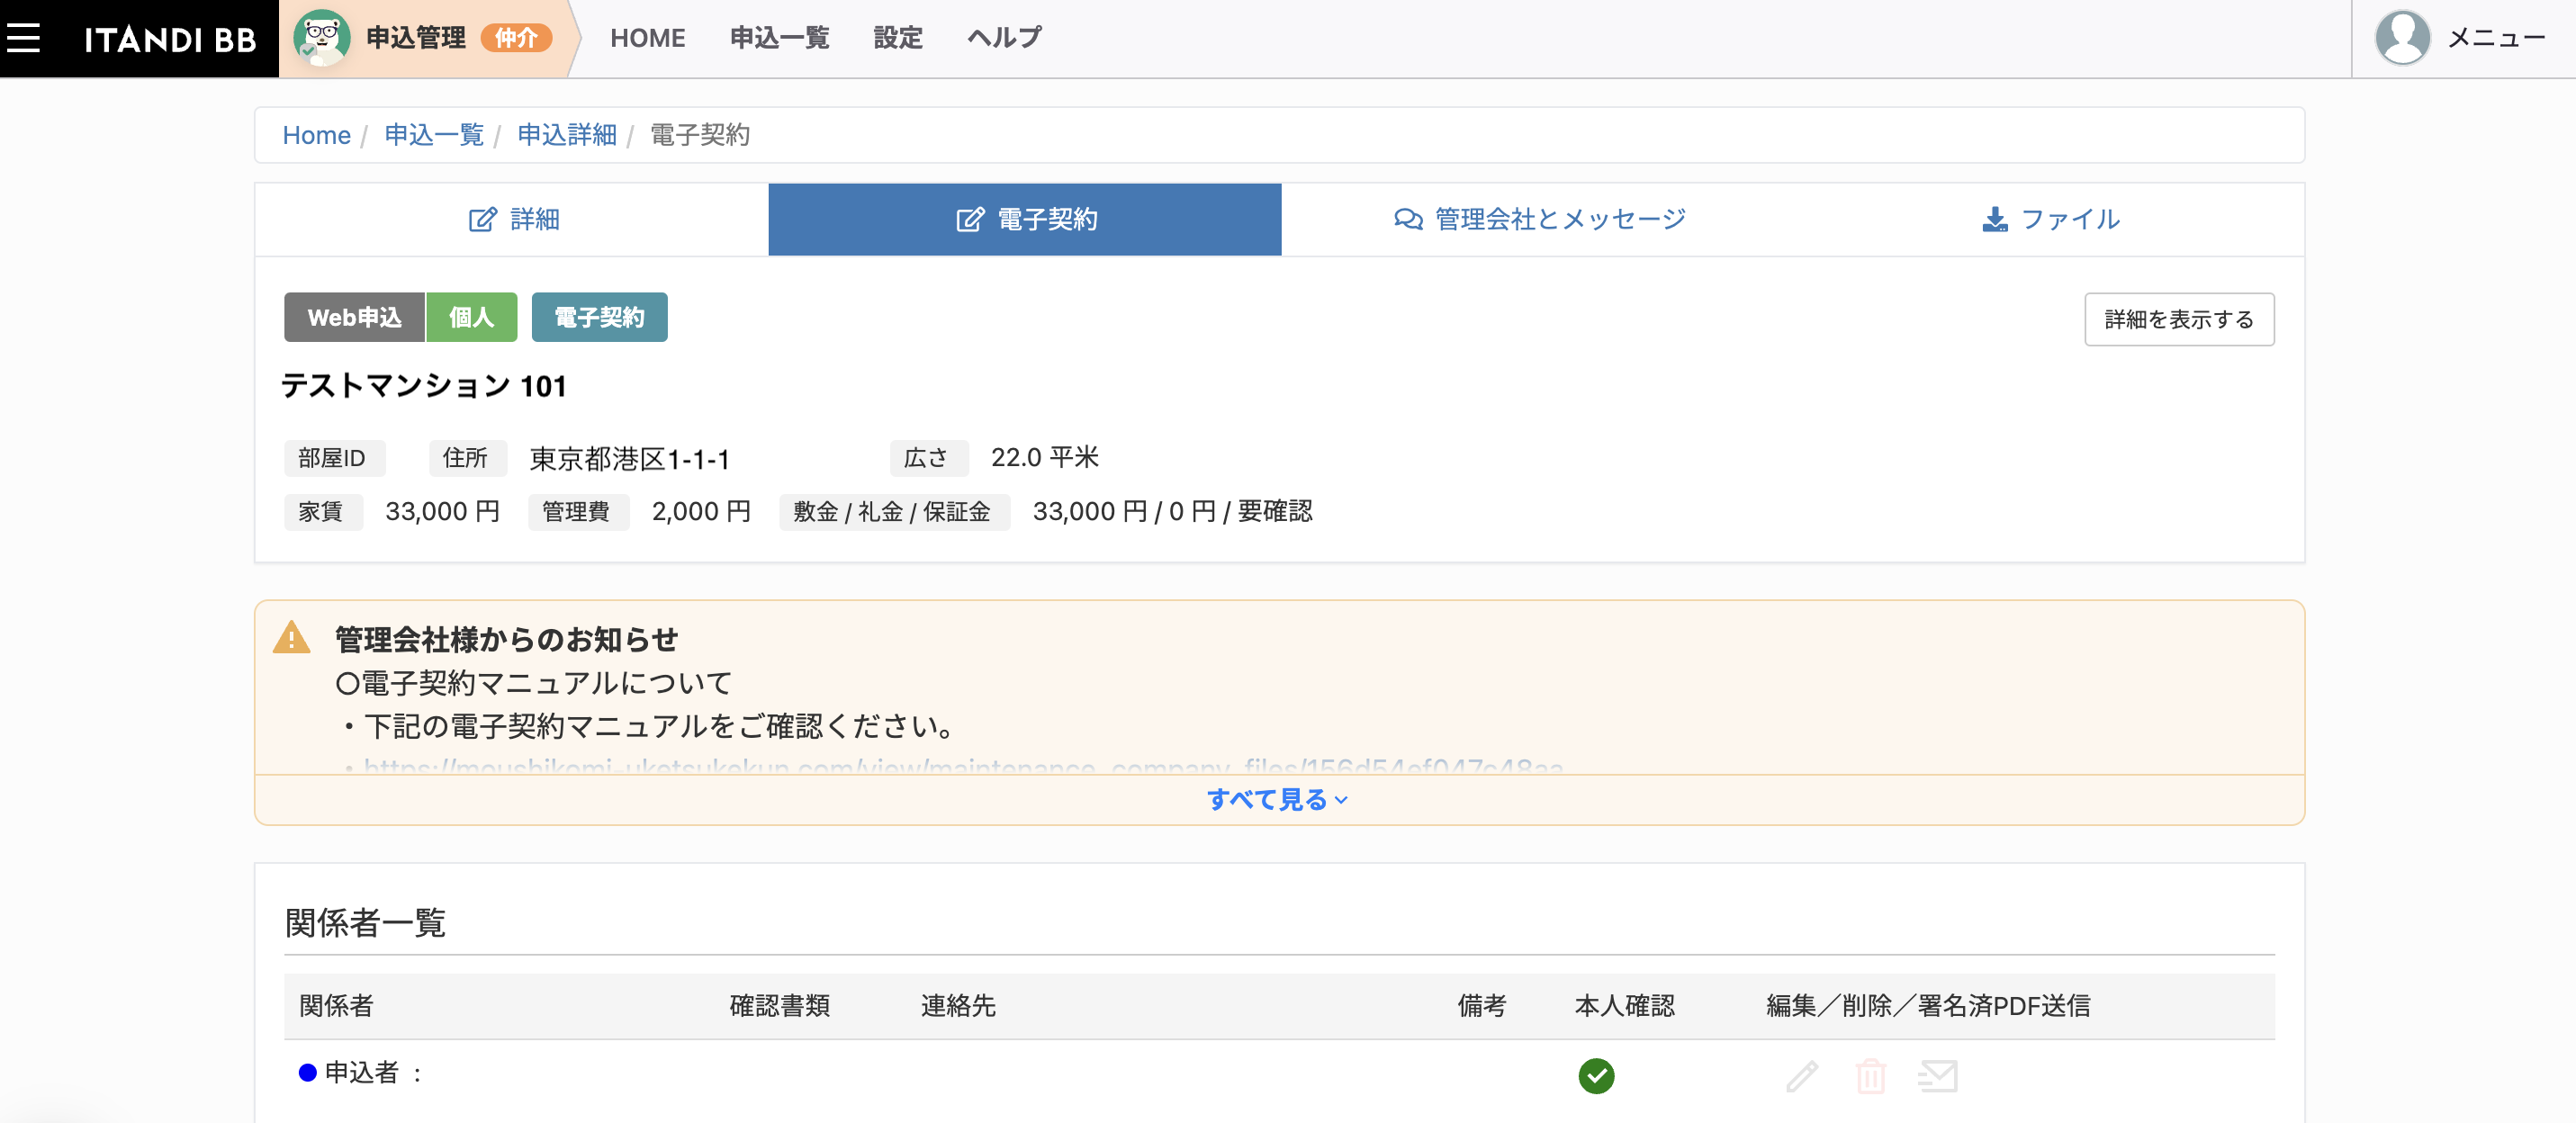
Task: Follow the 申込一覧 breadcrumb link
Action: coord(434,135)
